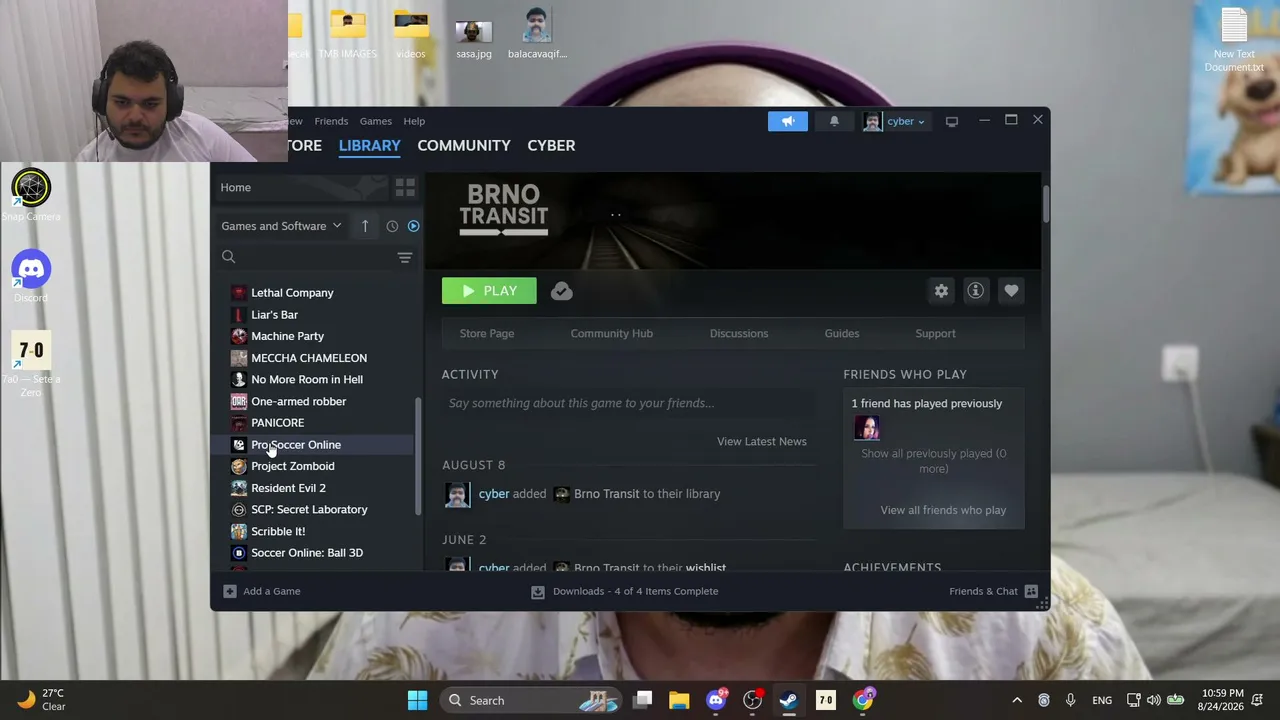
Task: Open the Community Hub link
Action: 611,333
